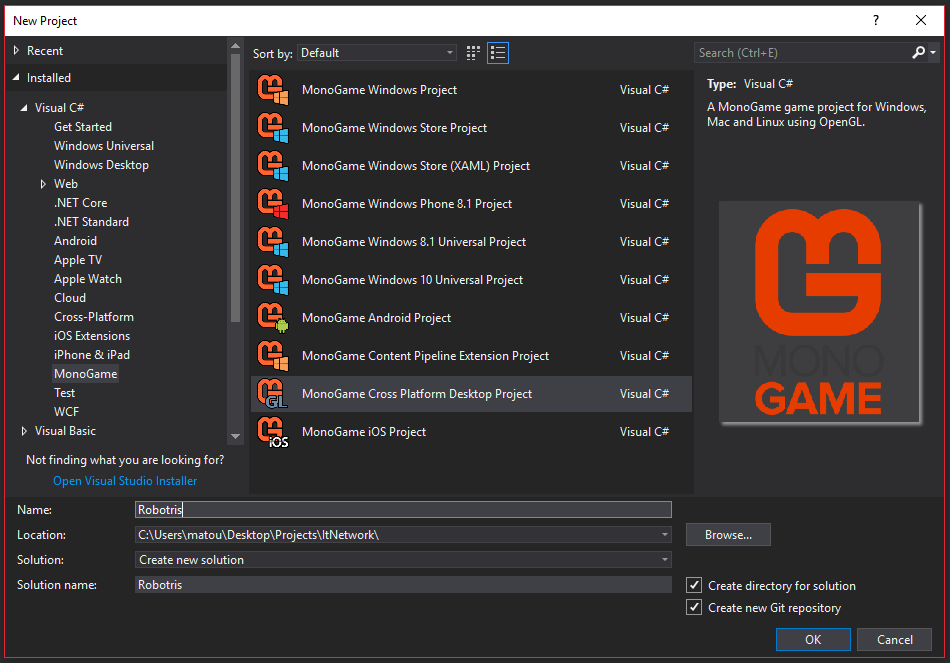
Task: Expand the Web node under Visual C#
Action: pos(44,184)
